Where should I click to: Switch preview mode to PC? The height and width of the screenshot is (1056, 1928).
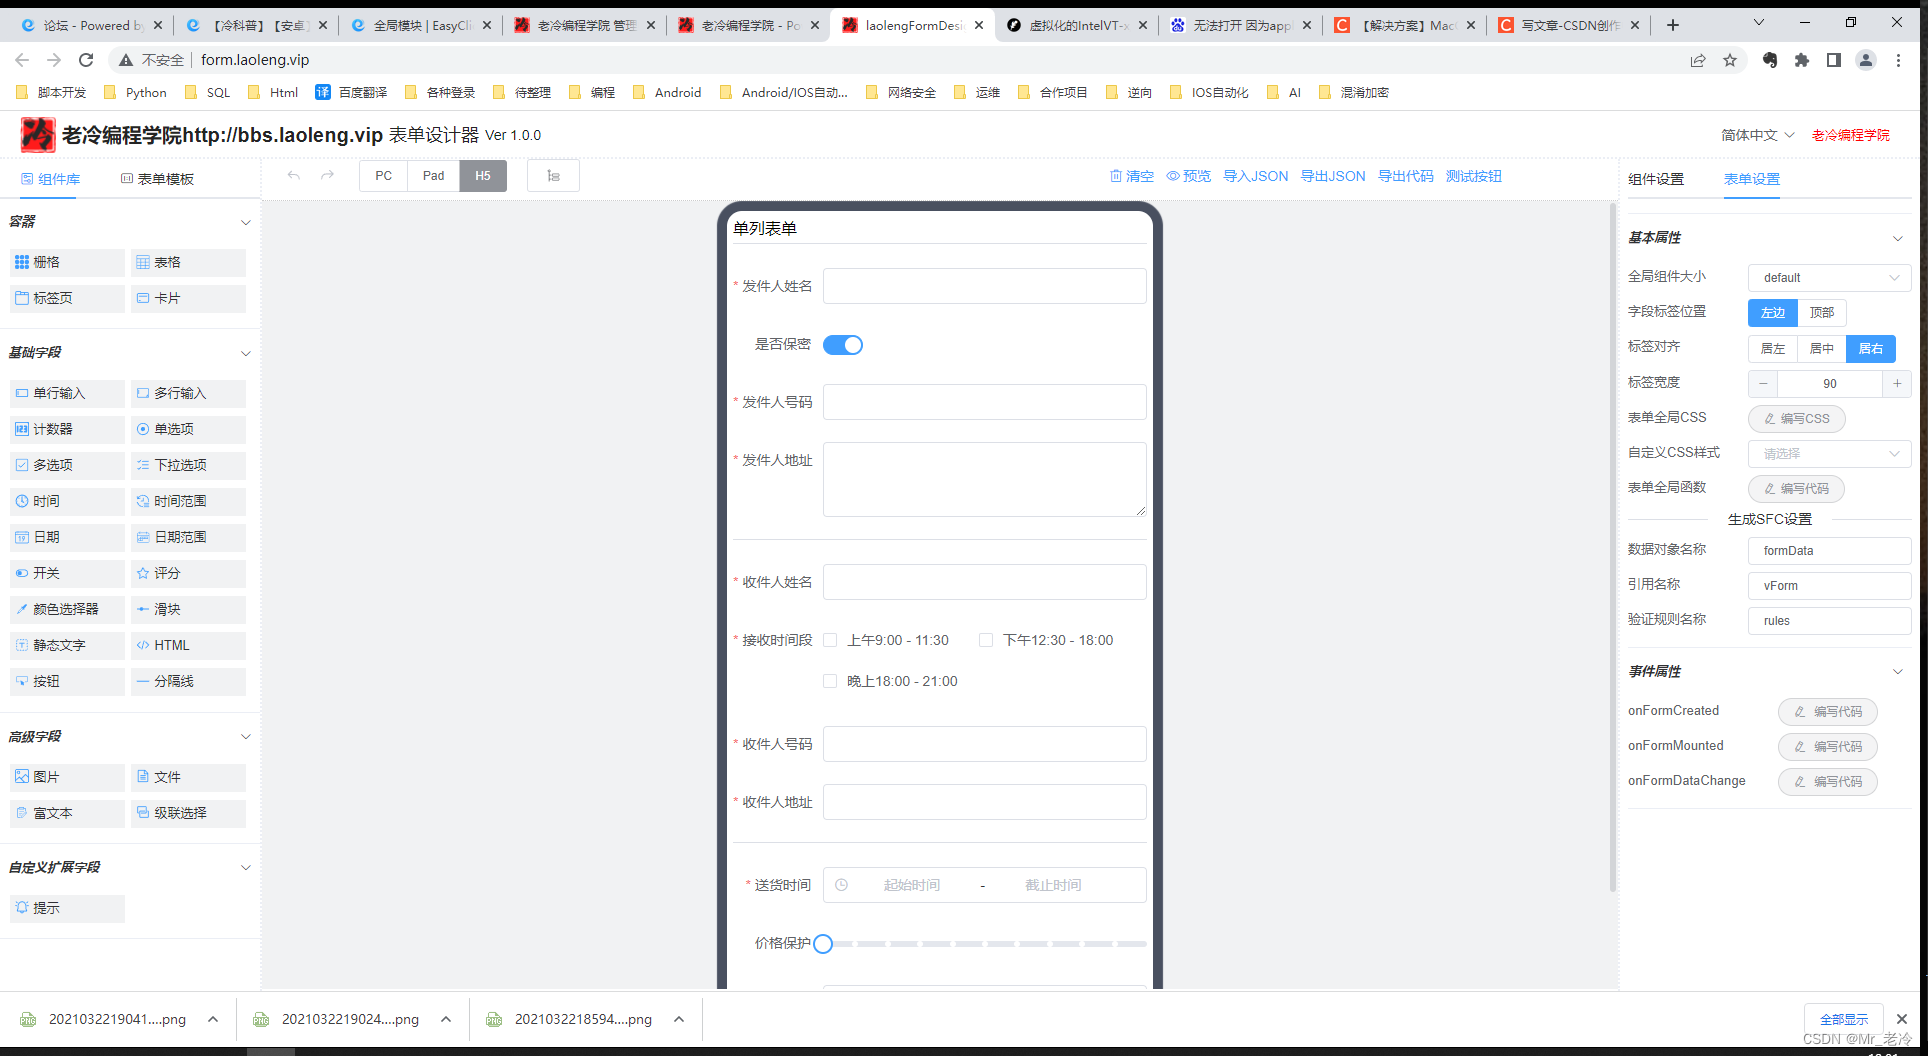point(383,175)
